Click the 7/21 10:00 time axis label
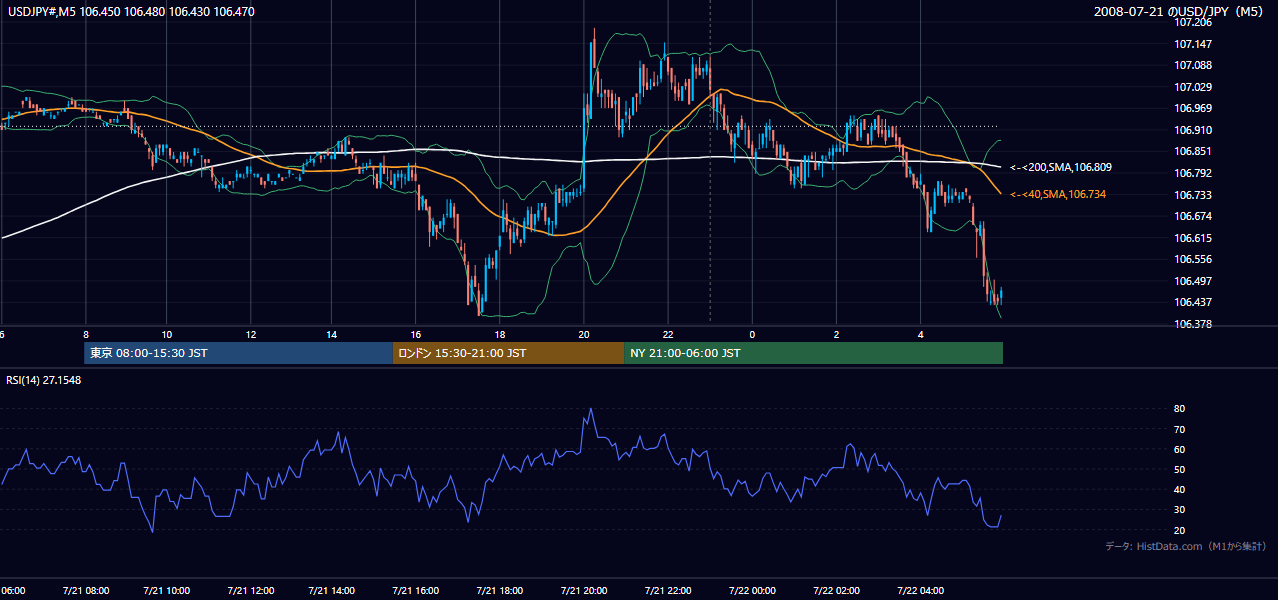The image size is (1278, 600). [x=166, y=591]
